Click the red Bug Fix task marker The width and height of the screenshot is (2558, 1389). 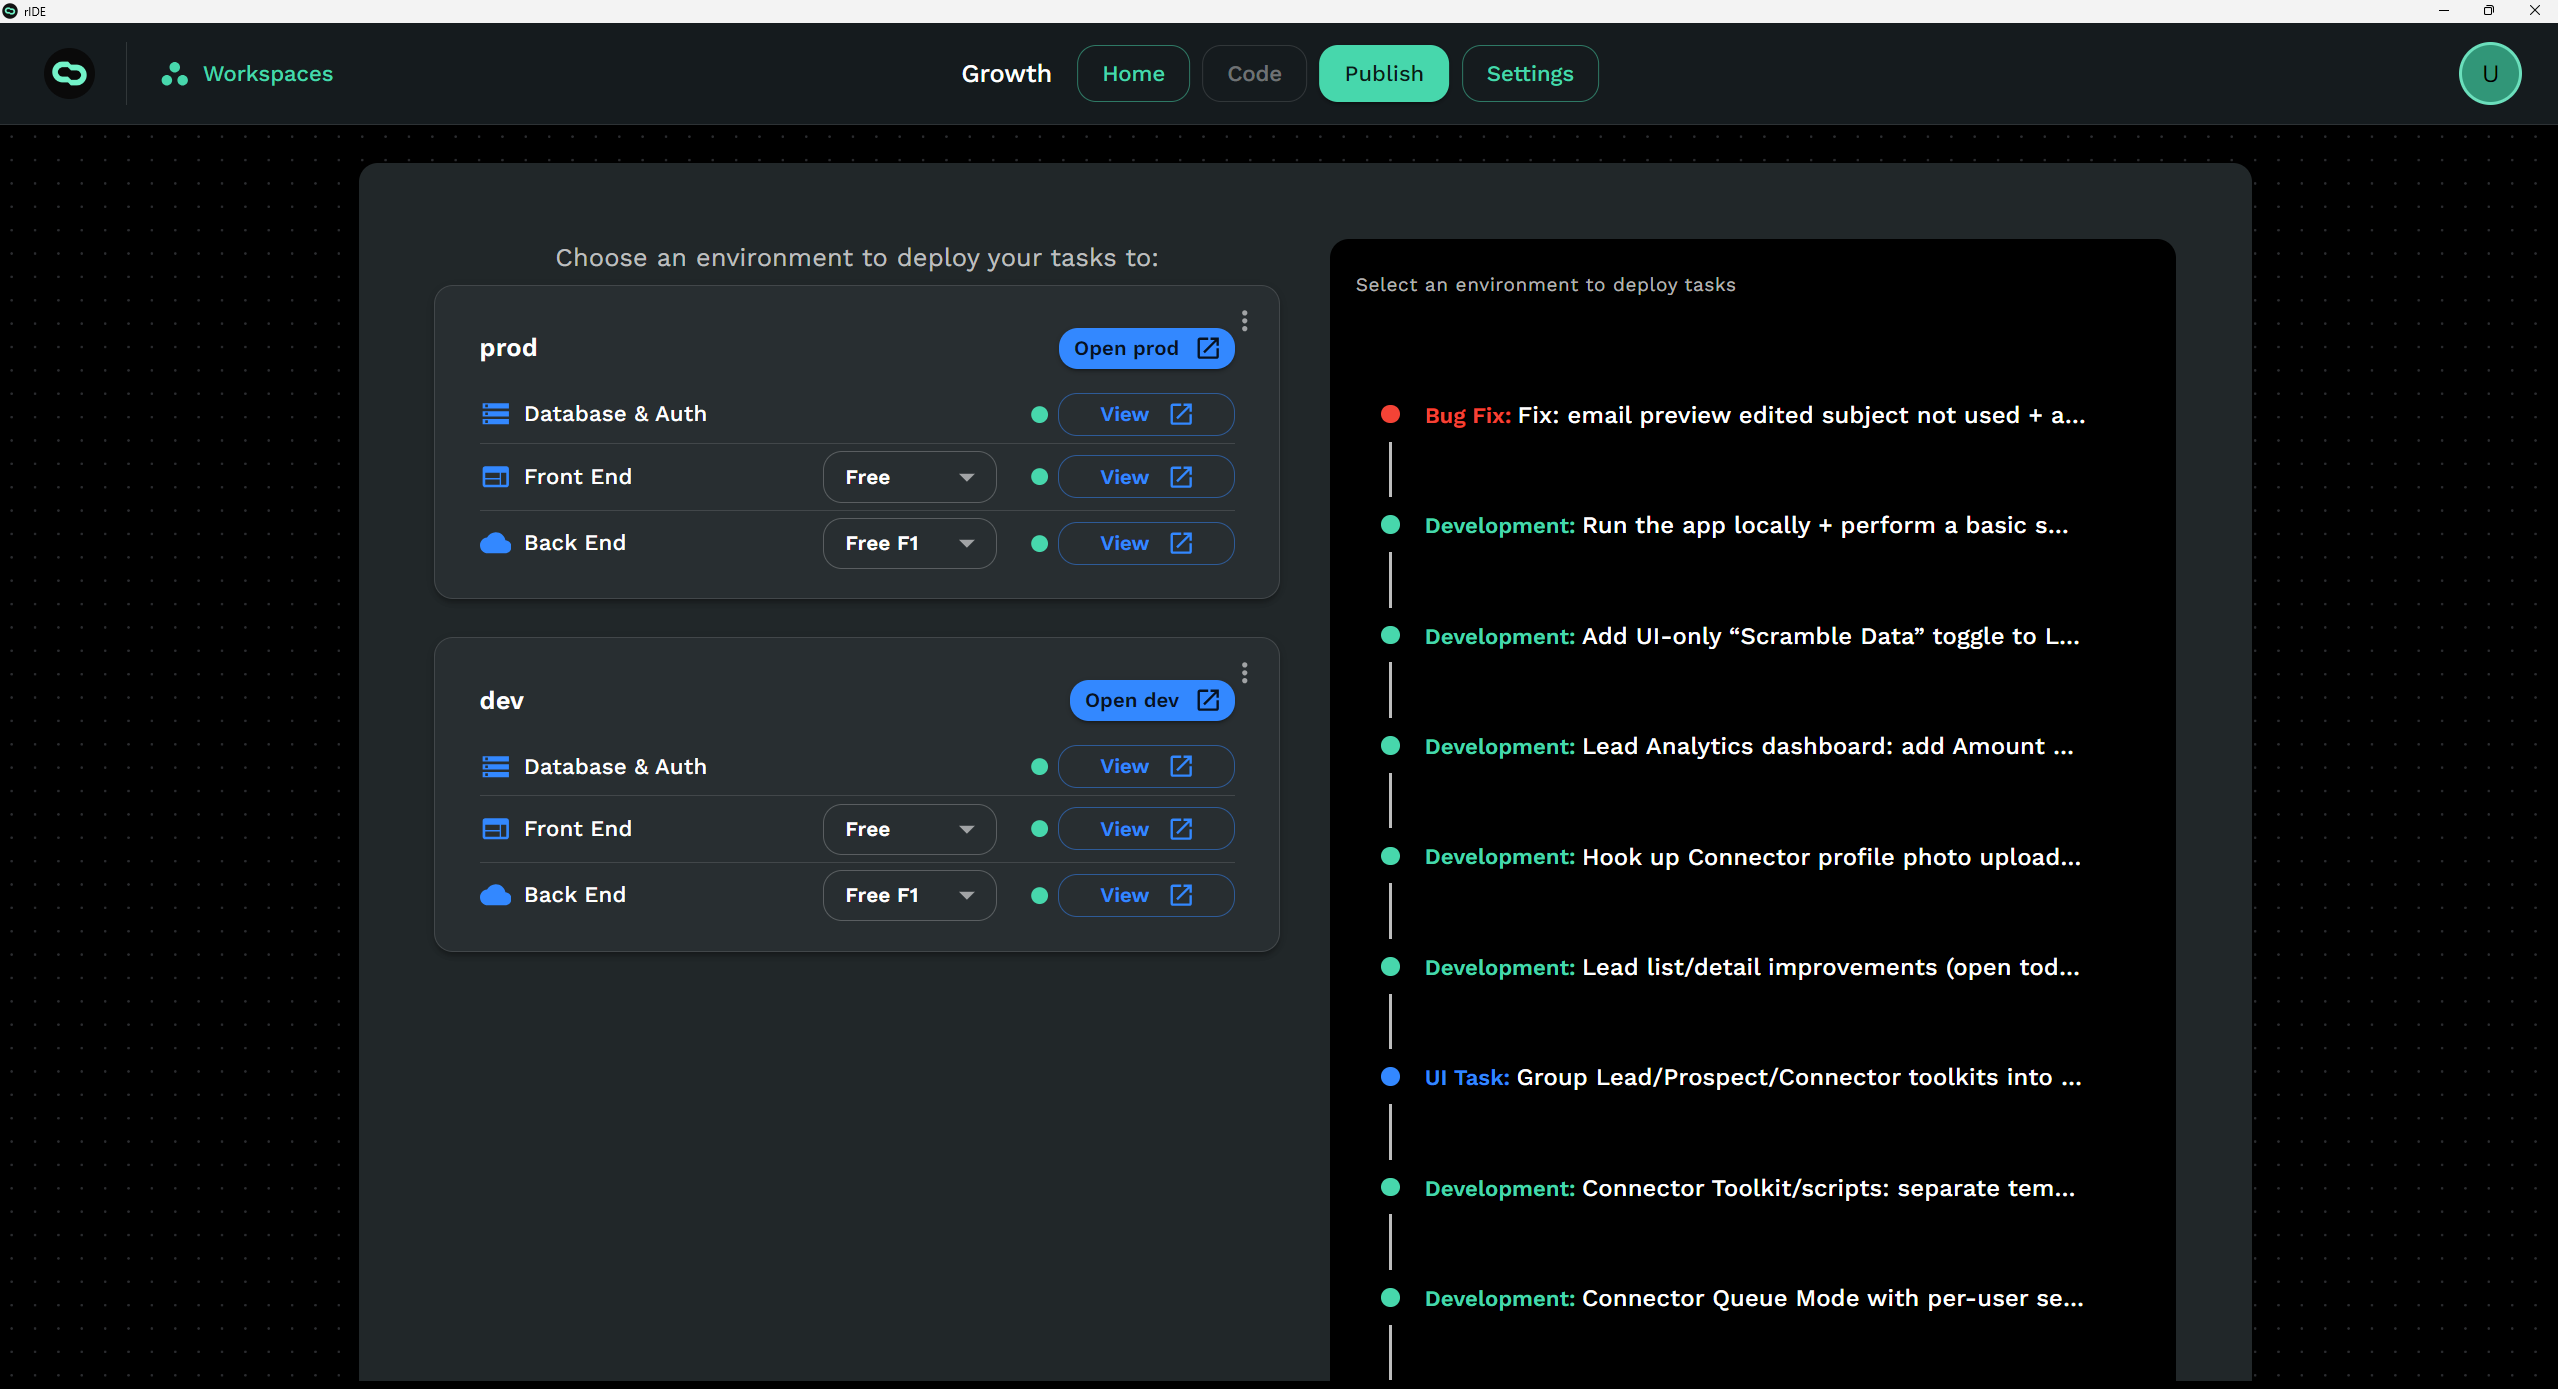(1390, 415)
